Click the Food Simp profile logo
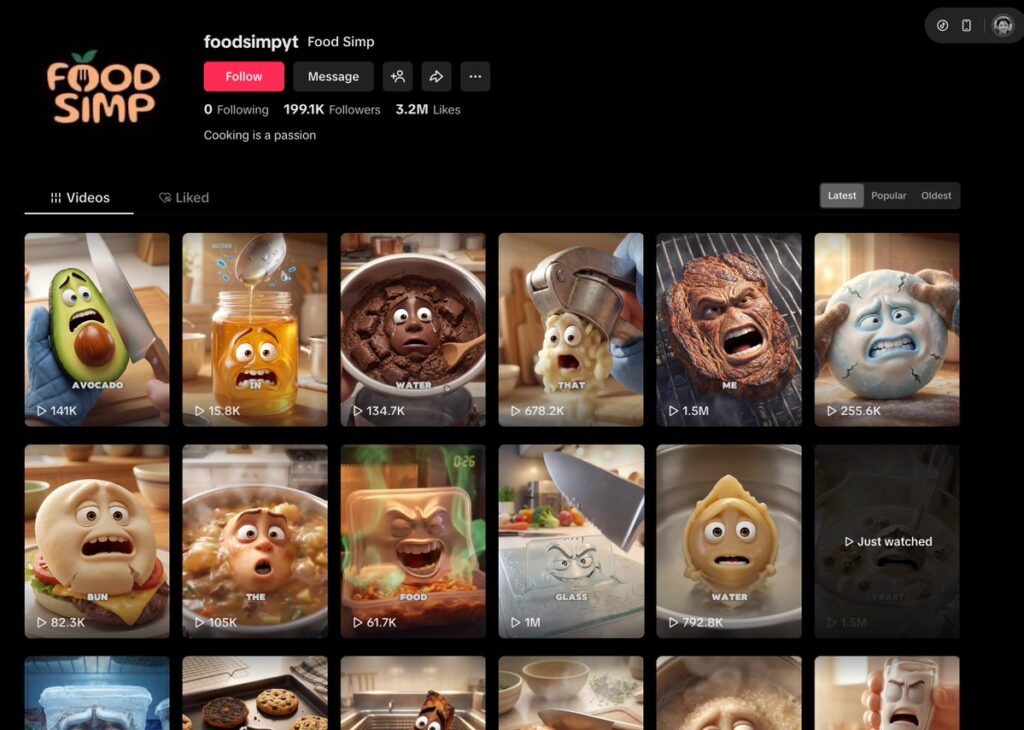The image size is (1024, 730). pyautogui.click(x=102, y=89)
